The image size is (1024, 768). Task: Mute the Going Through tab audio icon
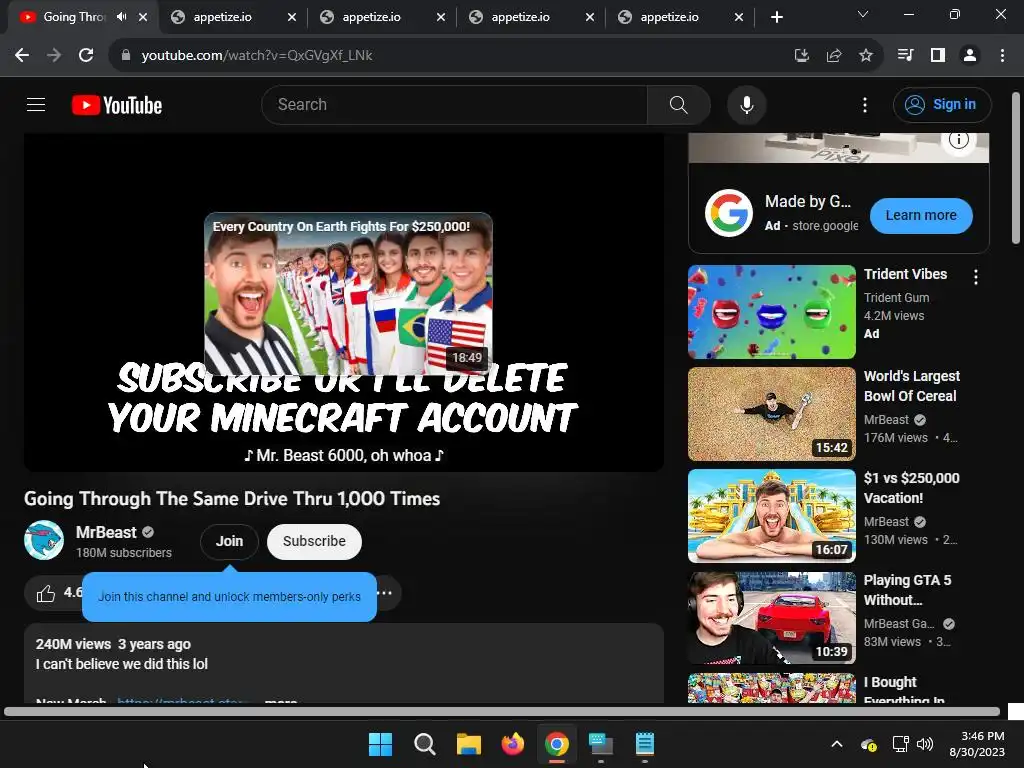coord(121,17)
